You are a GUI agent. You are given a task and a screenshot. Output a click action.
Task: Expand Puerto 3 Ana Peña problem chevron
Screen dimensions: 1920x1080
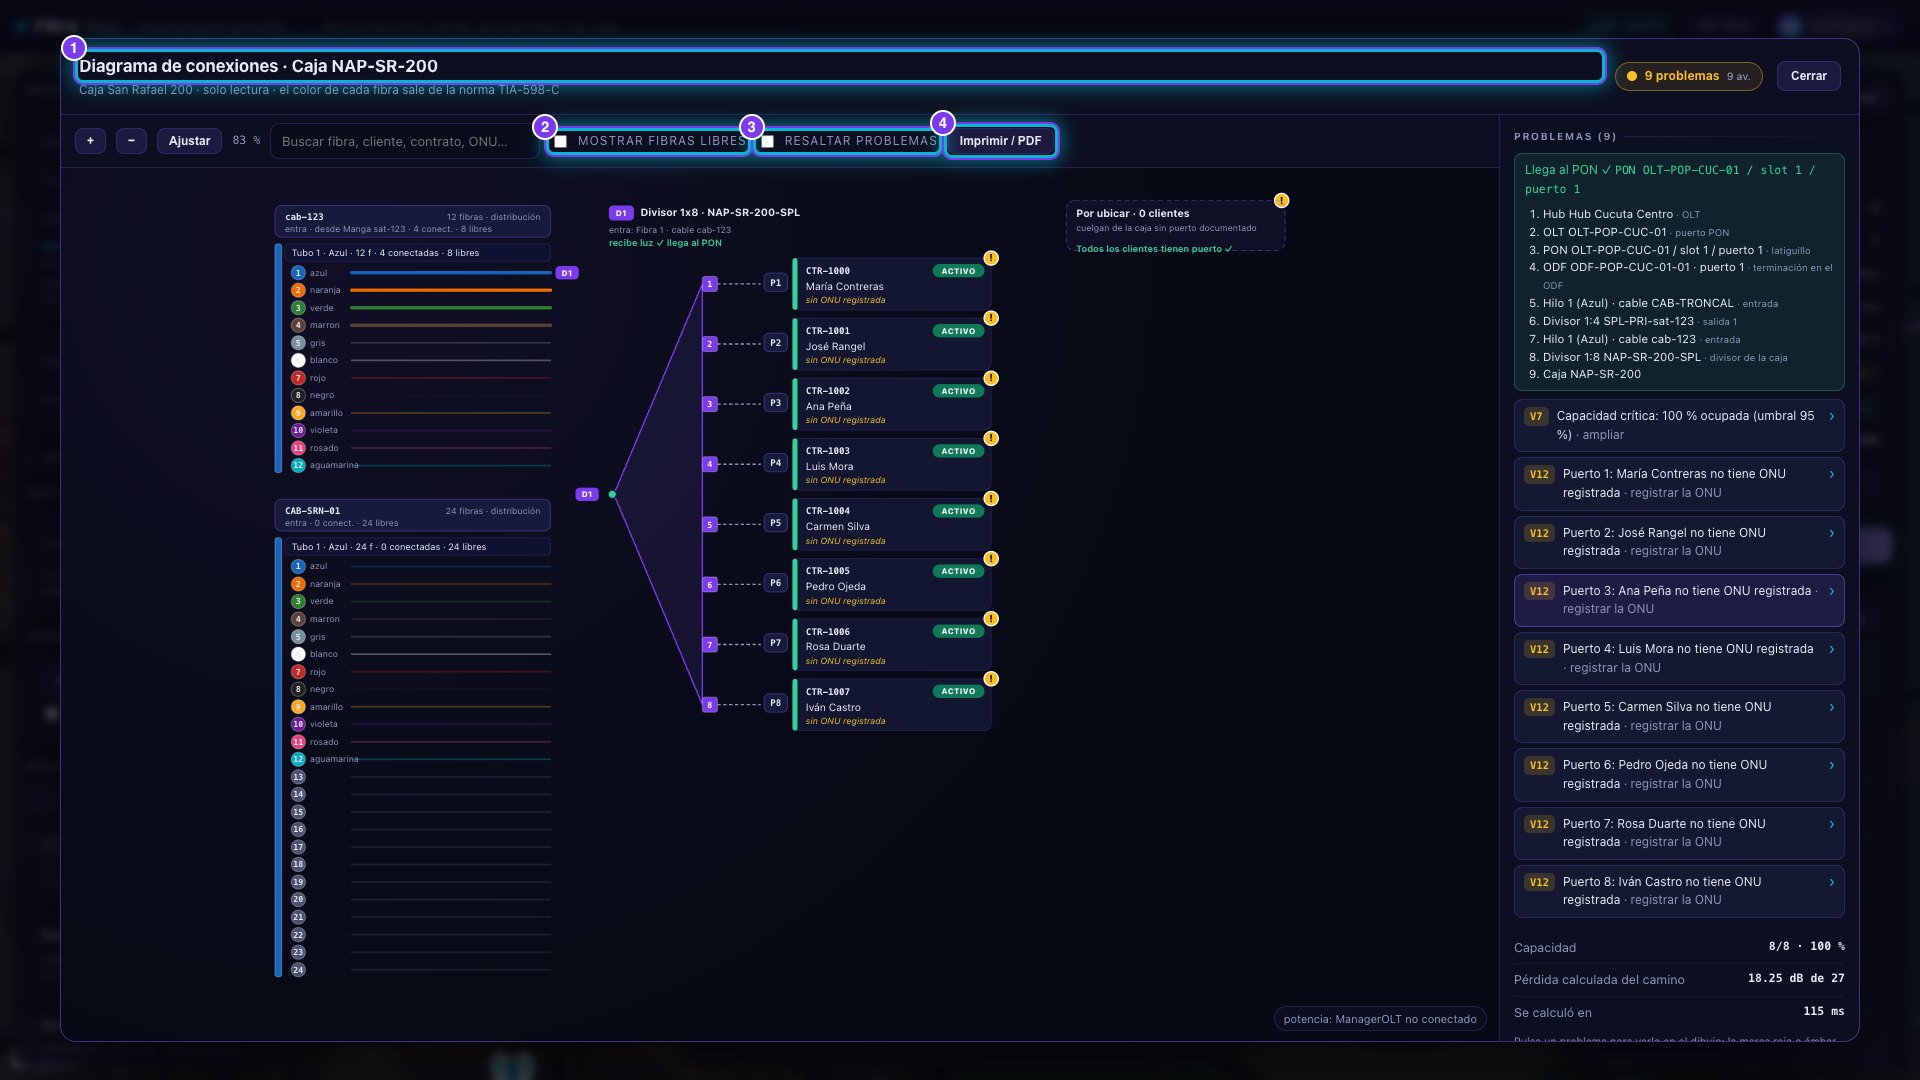click(1831, 592)
